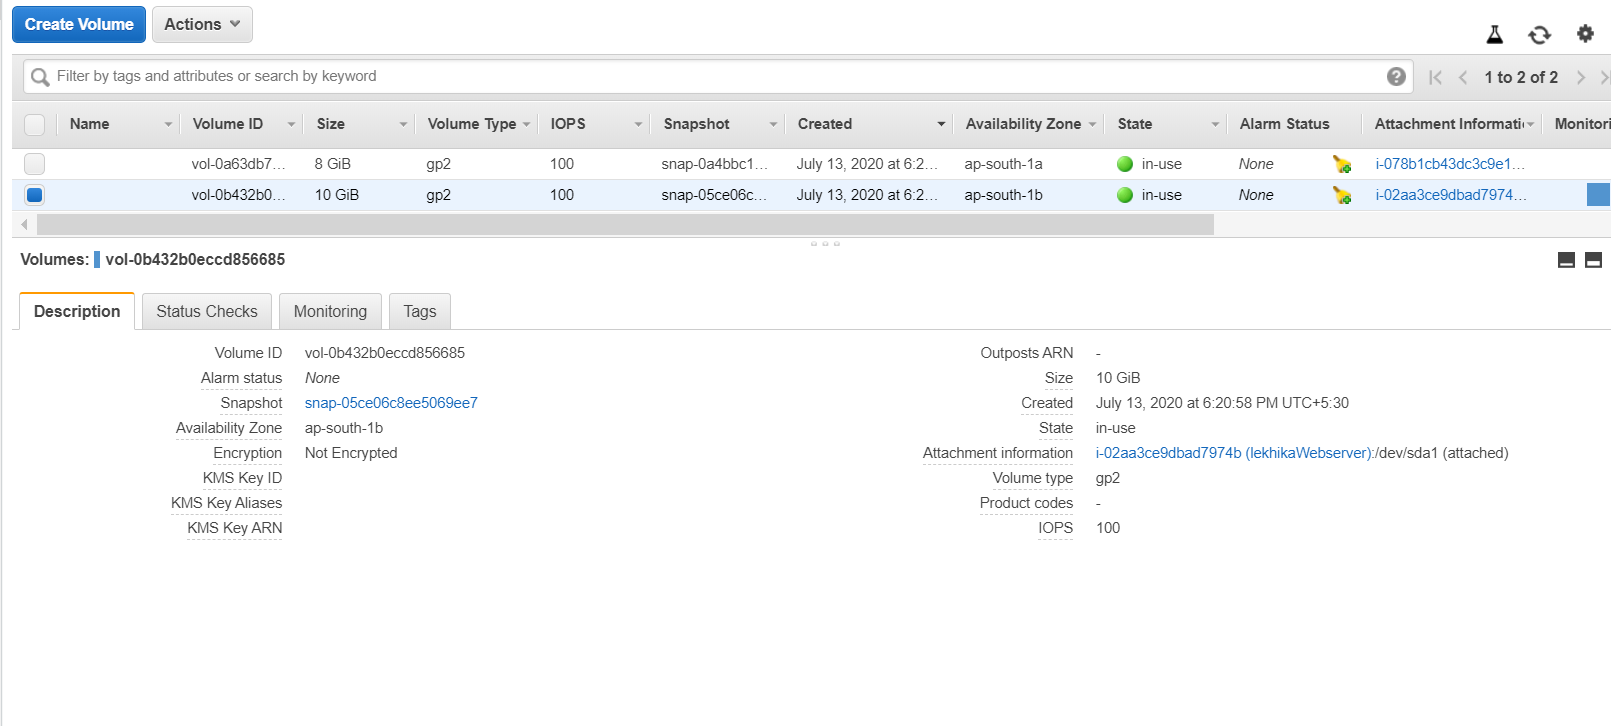Open the settings gear icon
This screenshot has width=1611, height=726.
[x=1585, y=34]
